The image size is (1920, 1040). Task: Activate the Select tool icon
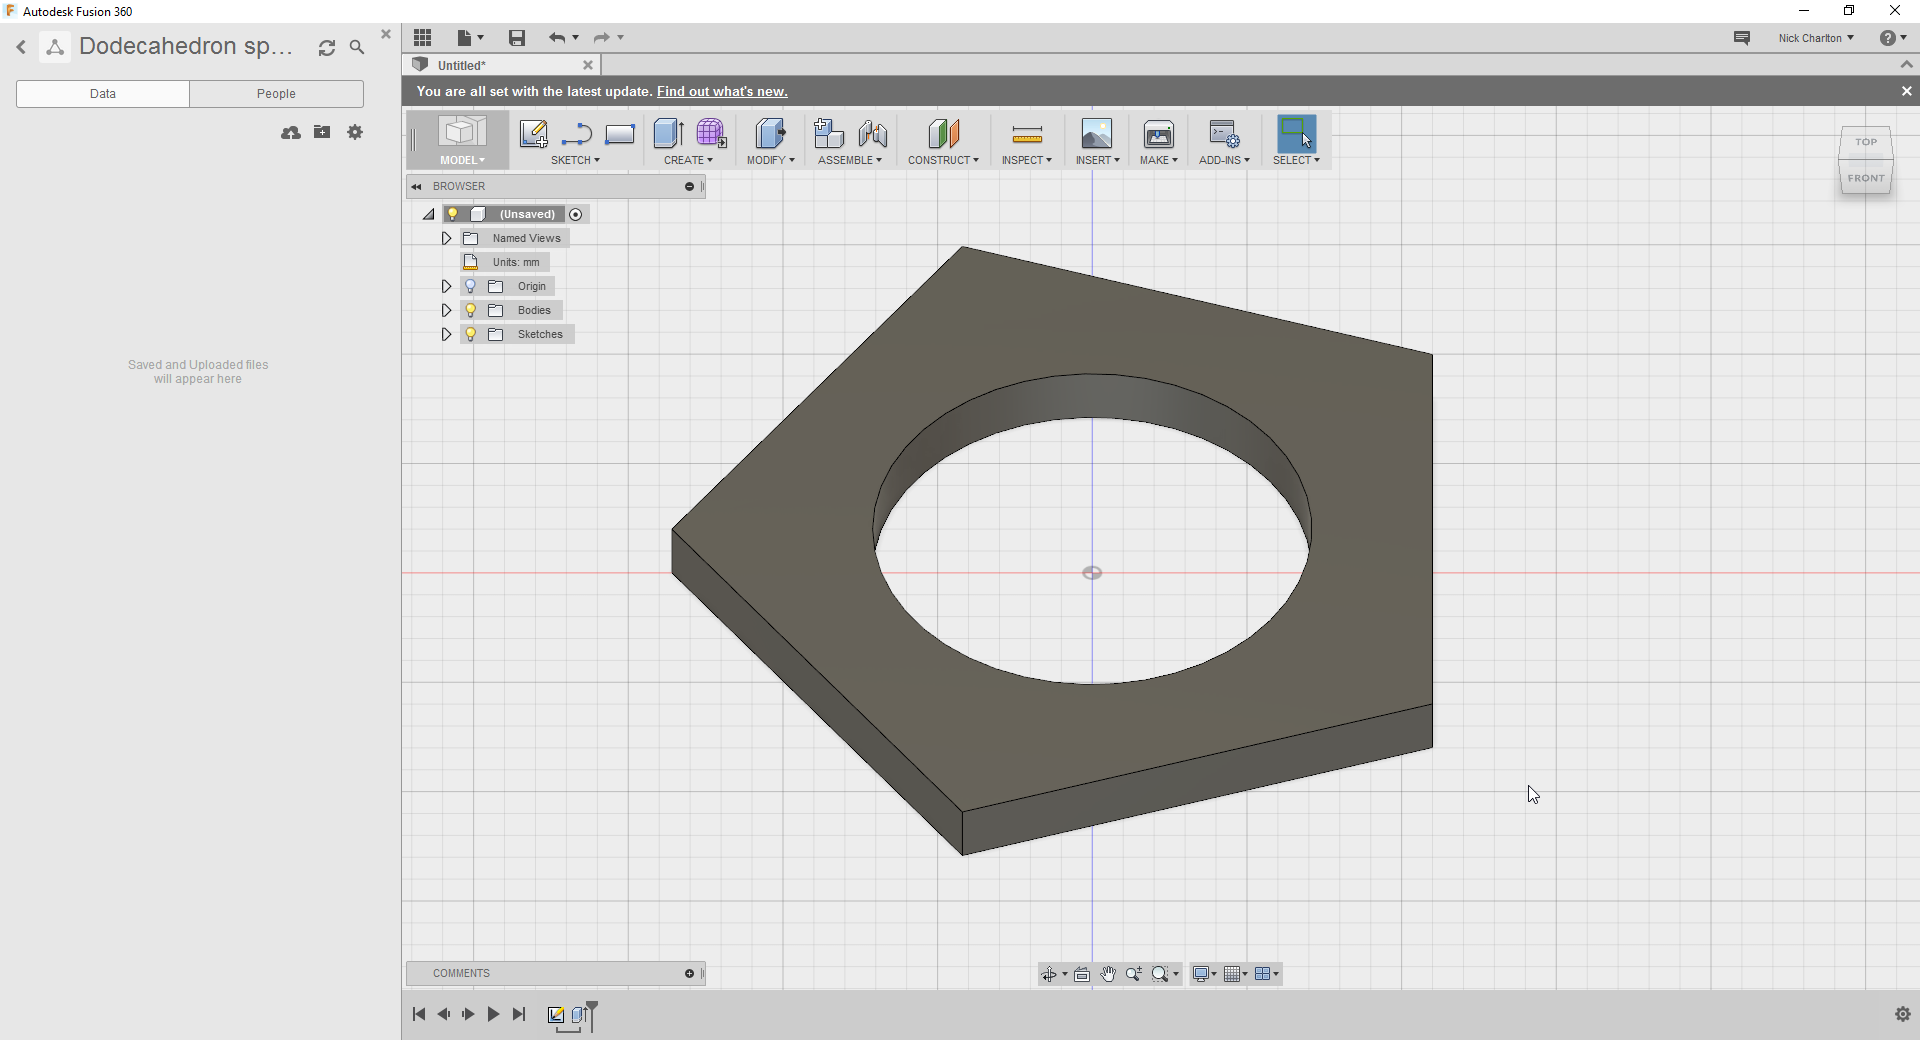pyautogui.click(x=1296, y=134)
